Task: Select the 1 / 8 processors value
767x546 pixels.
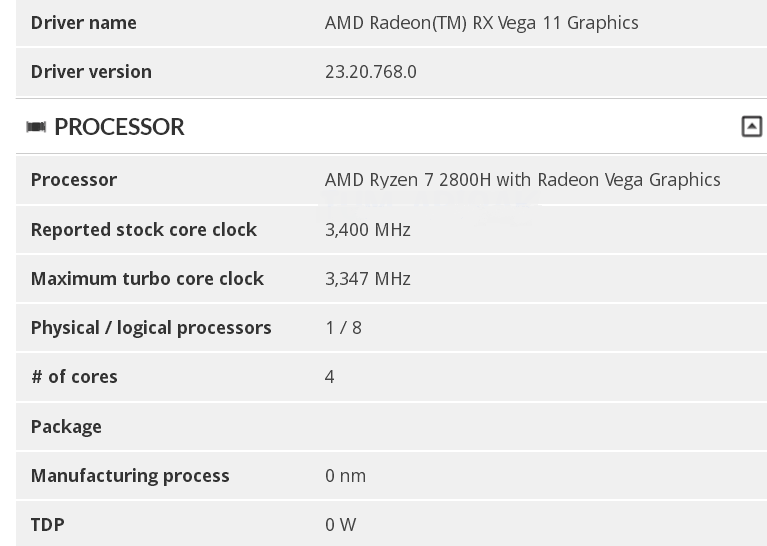Action: tap(343, 327)
